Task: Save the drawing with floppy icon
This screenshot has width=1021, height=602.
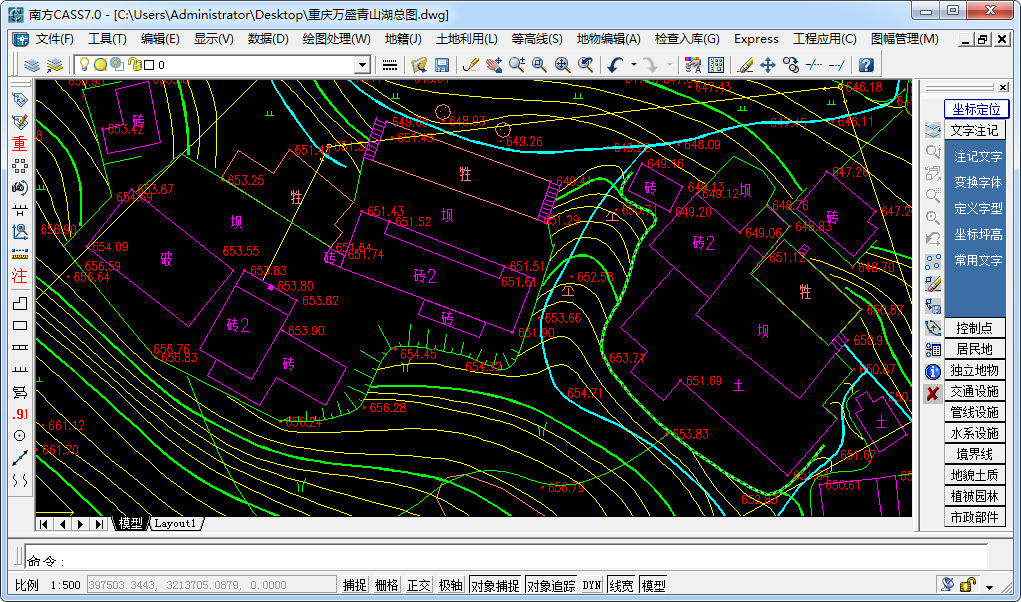Action: pos(442,64)
